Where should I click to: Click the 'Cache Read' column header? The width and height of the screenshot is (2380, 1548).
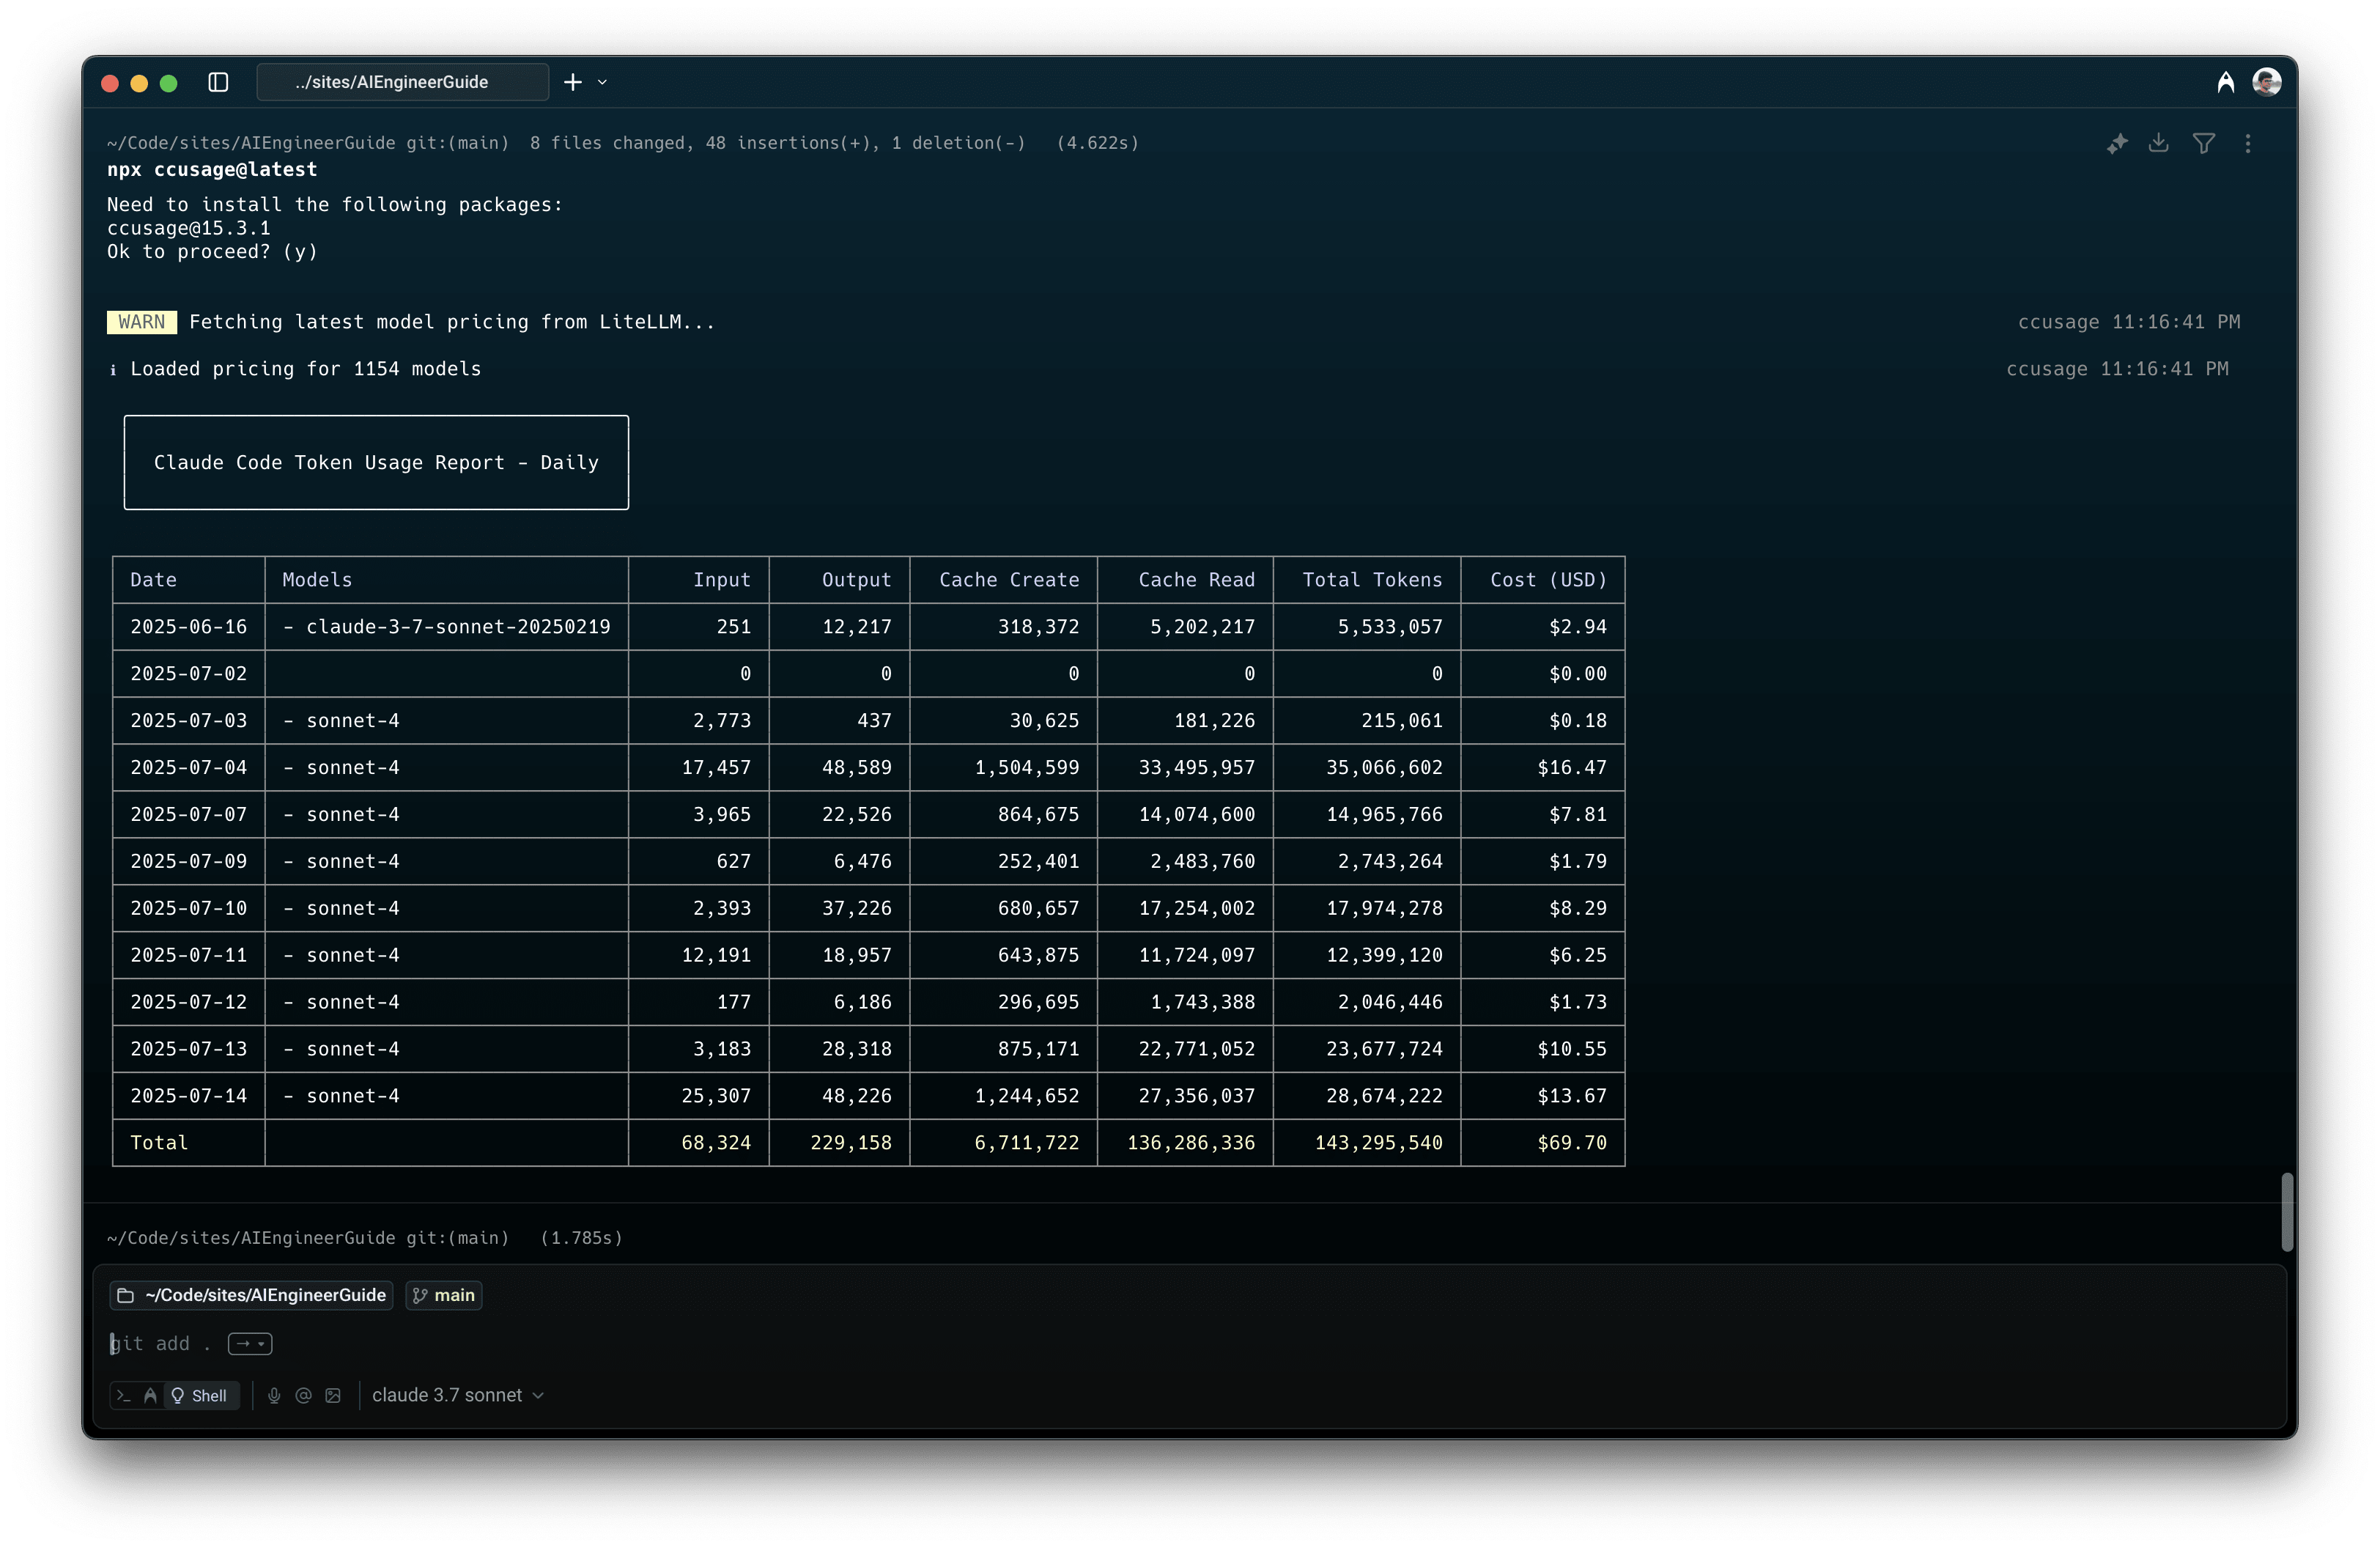1196,580
